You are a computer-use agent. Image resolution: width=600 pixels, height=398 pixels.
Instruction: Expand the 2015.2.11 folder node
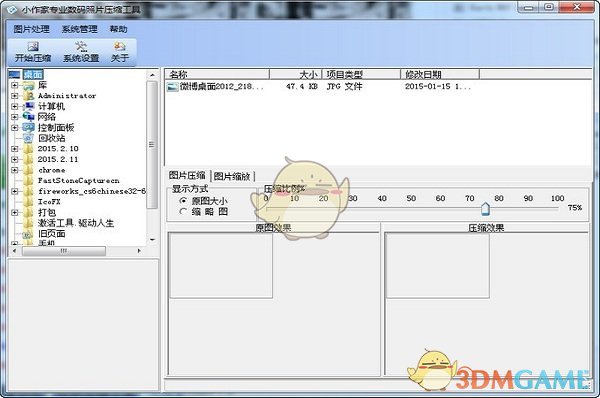click(15, 159)
